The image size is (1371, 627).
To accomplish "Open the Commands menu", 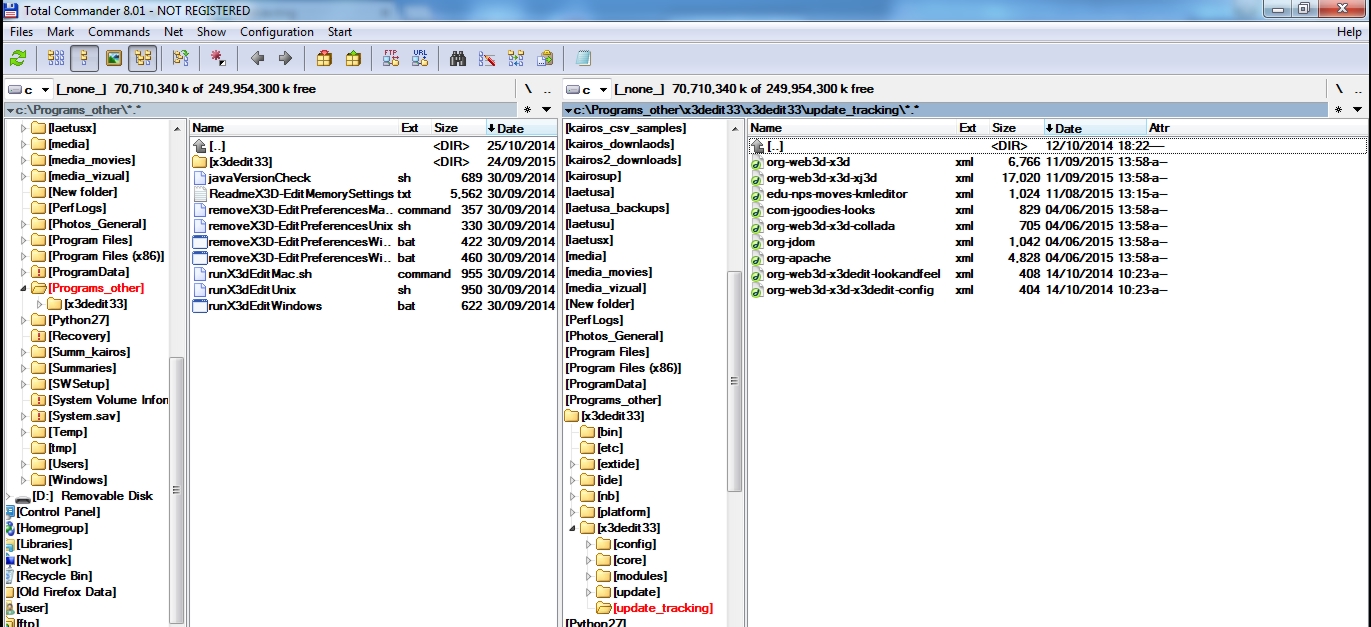I will tap(118, 32).
